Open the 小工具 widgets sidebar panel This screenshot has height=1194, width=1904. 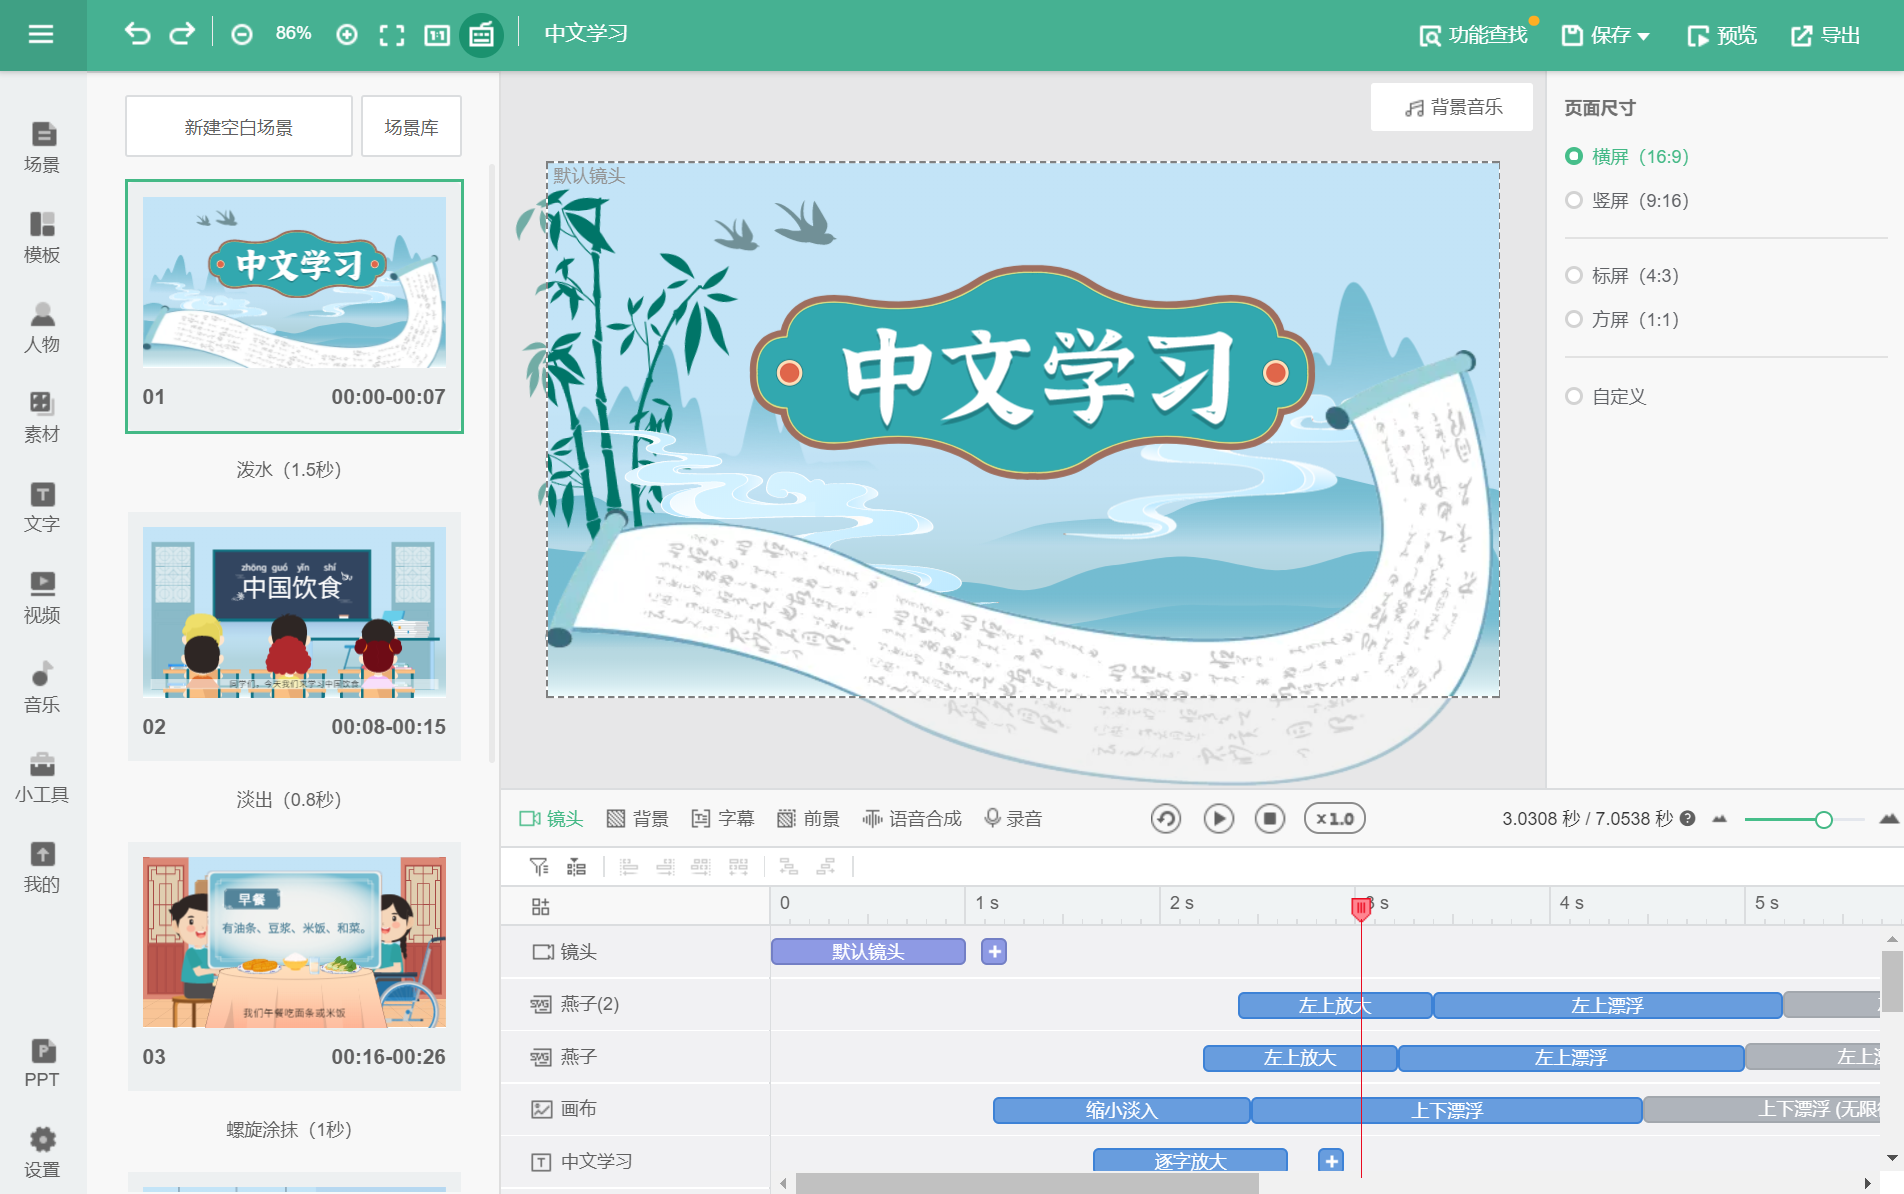42,777
